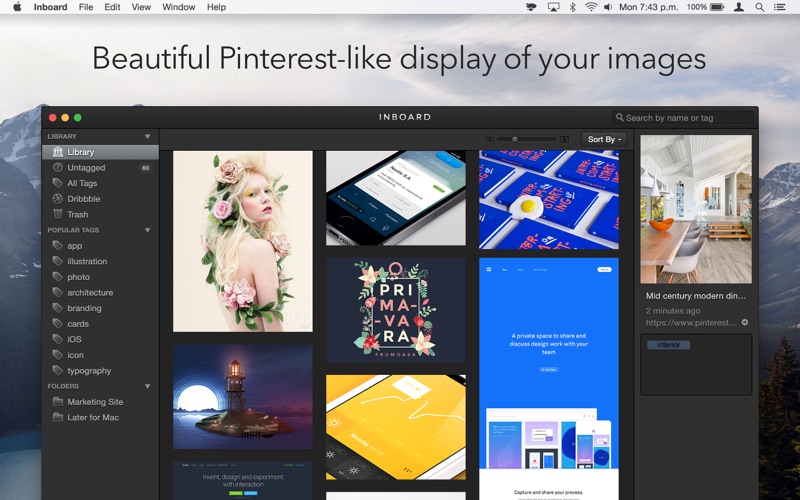Open the Sort By dropdown

click(604, 139)
